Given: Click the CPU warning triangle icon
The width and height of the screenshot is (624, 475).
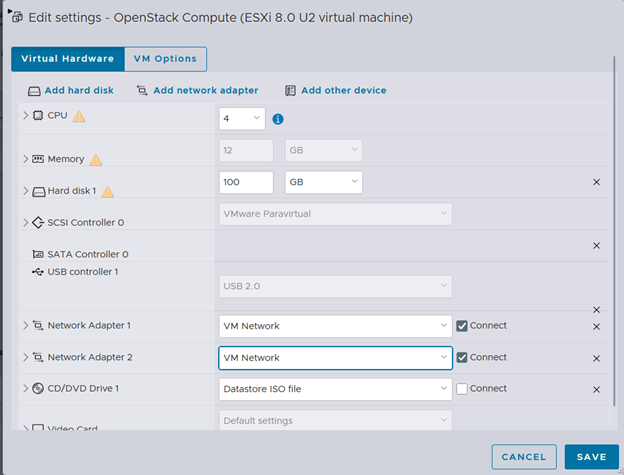Looking at the screenshot, I should point(79,116).
